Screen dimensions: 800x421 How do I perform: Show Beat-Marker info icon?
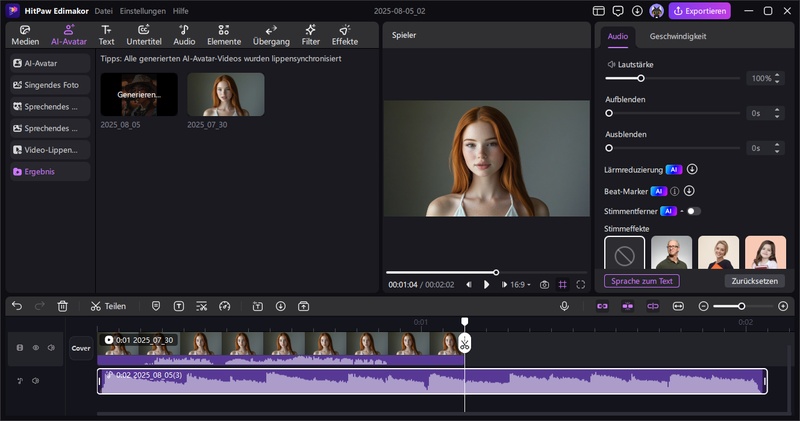[x=674, y=191]
